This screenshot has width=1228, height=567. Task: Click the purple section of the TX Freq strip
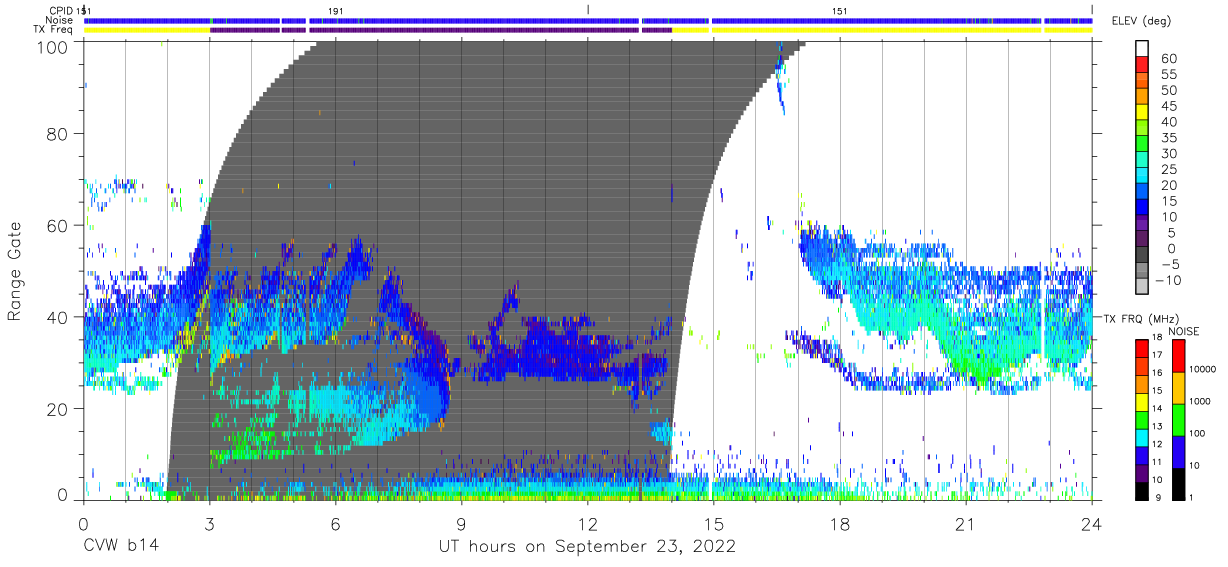(440, 30)
